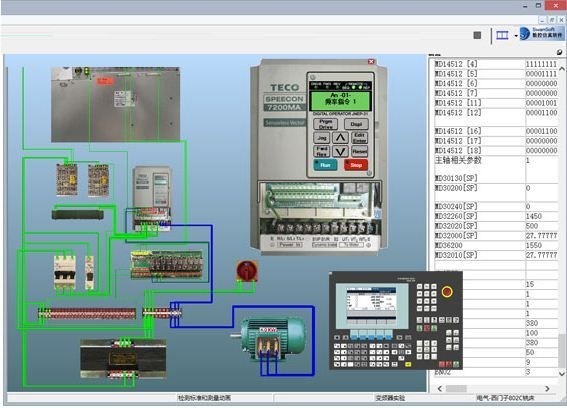Toggle the three-pole circuit breaker
The height and width of the screenshot is (408, 567).
(x=64, y=272)
